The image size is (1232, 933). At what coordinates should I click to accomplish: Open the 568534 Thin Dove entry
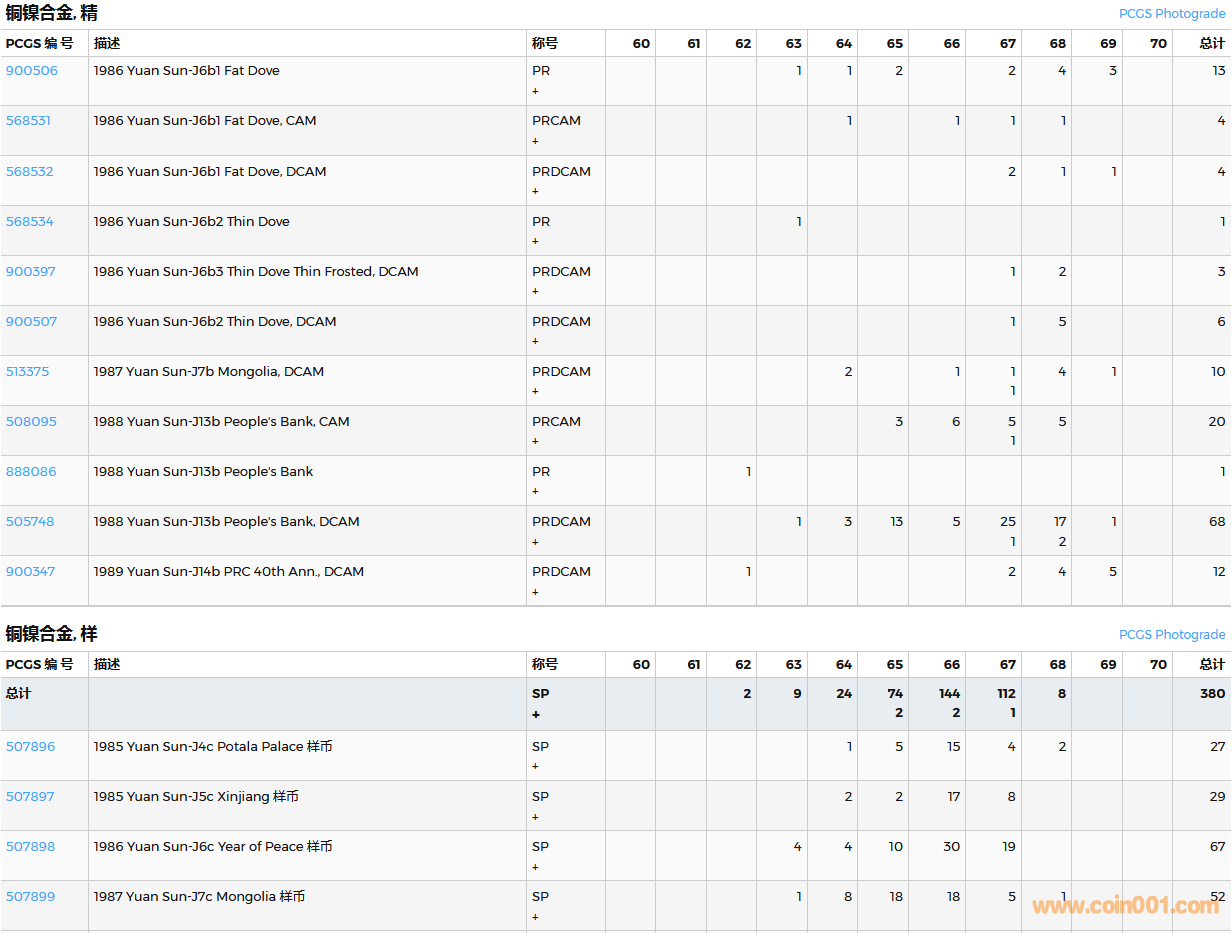click(30, 221)
